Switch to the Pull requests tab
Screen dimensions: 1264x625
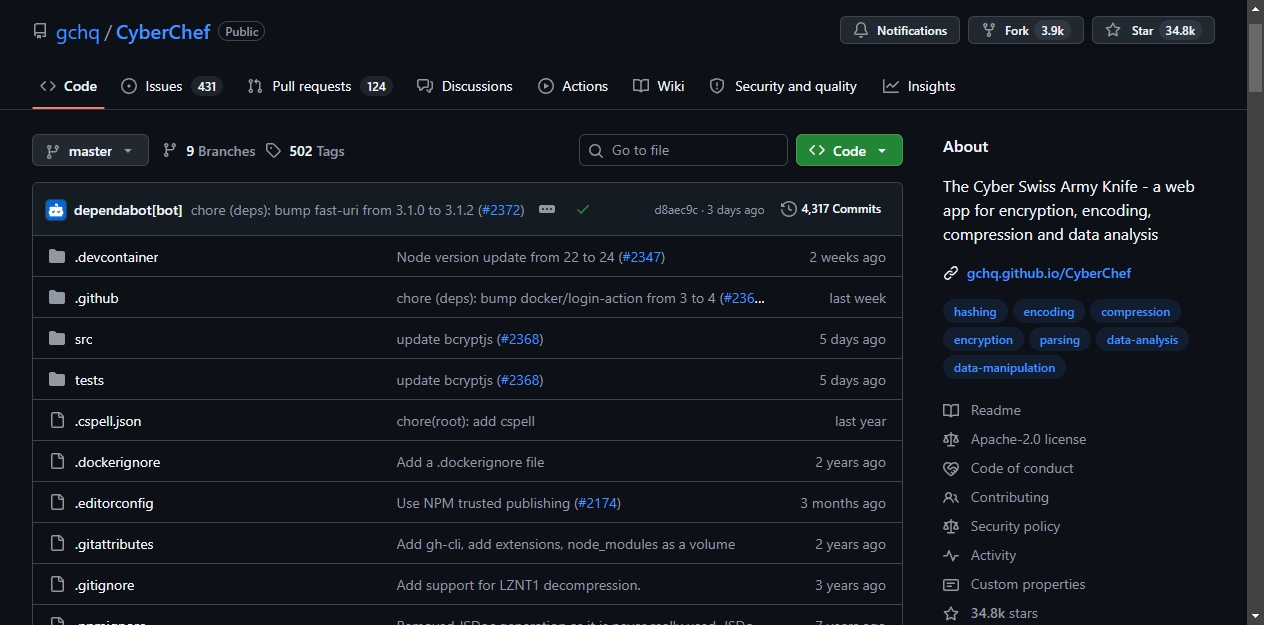click(318, 86)
